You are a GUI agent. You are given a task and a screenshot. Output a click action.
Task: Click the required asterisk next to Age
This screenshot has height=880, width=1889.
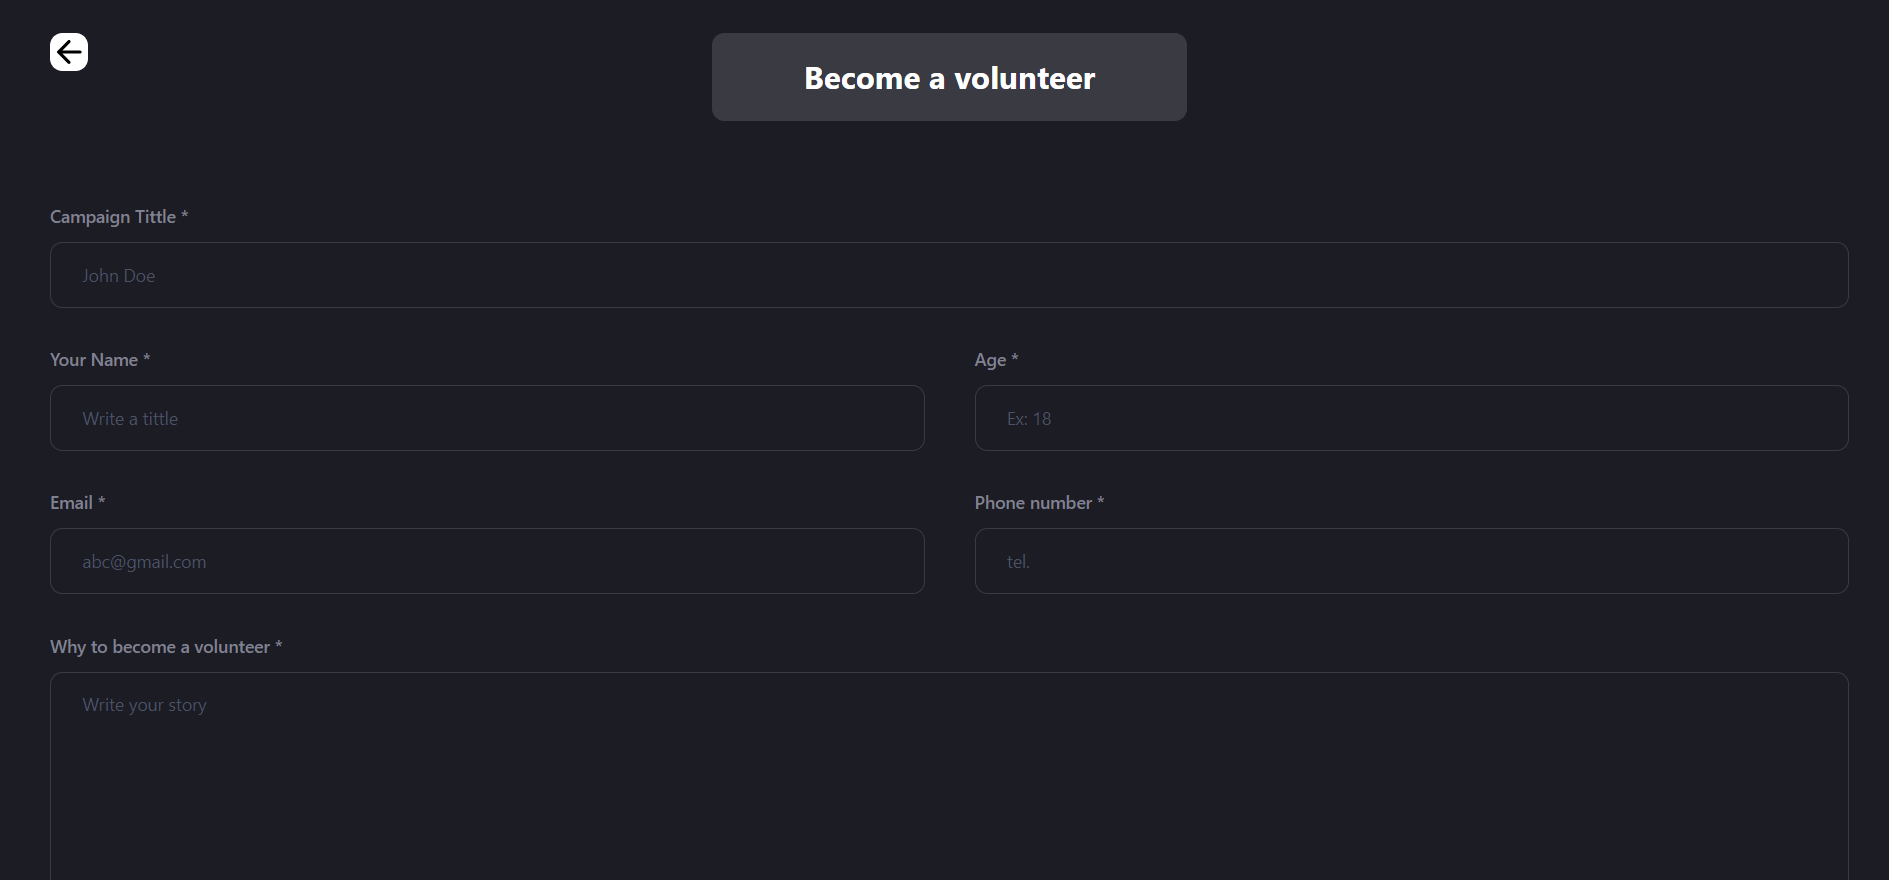1015,358
